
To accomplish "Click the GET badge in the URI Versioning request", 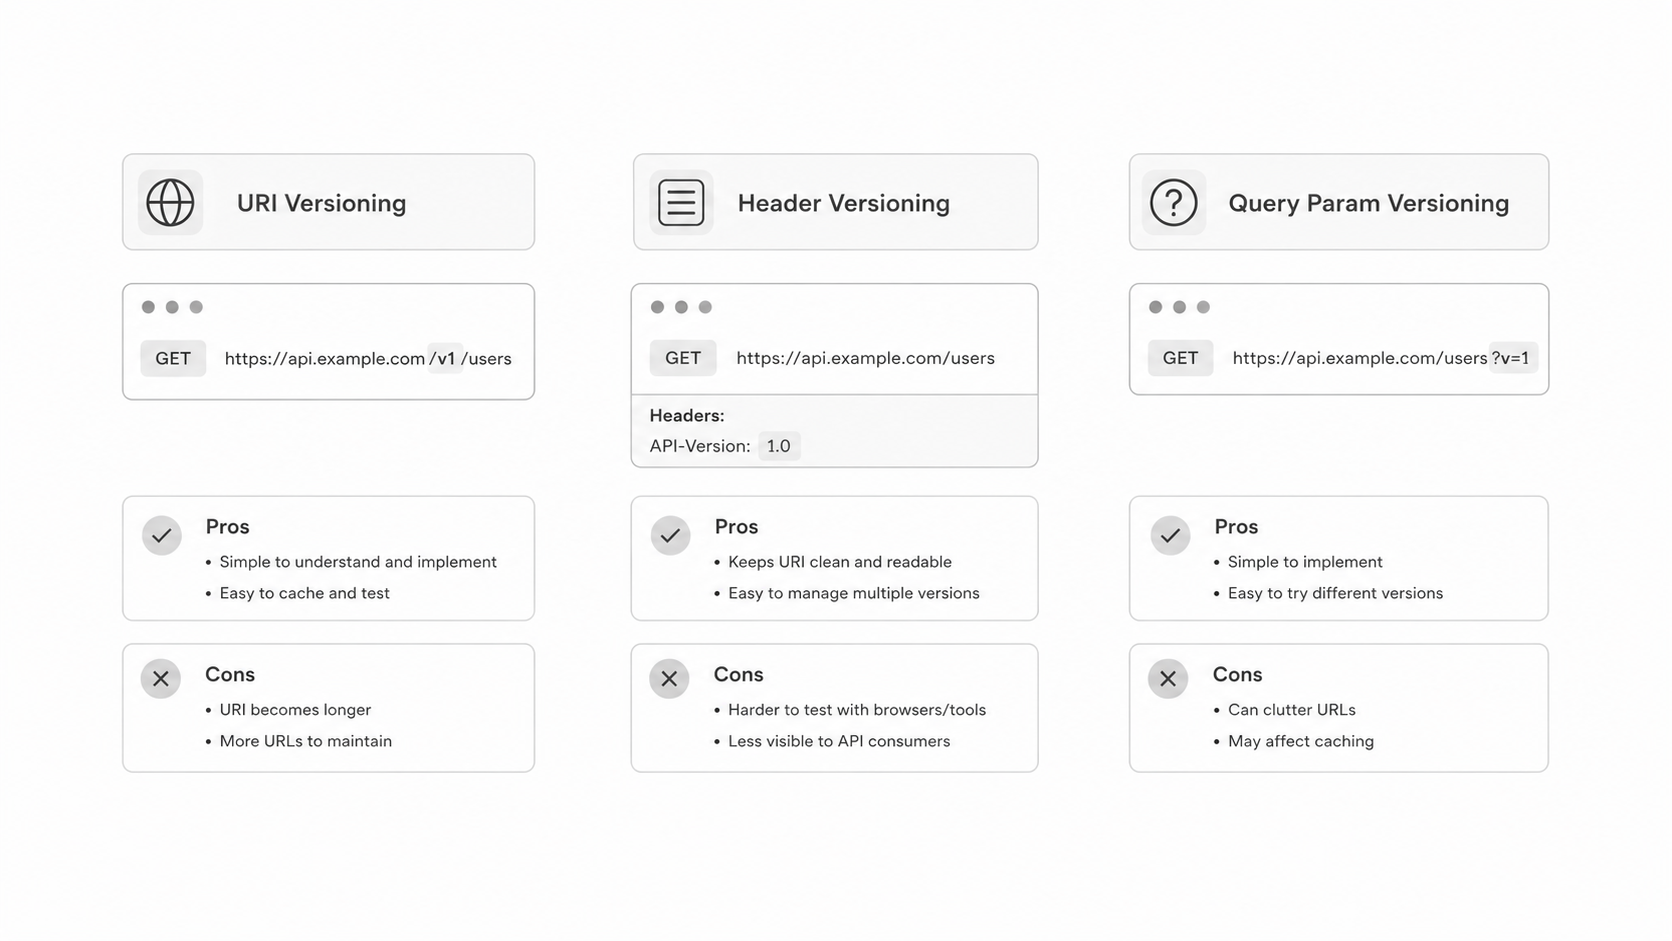I will (173, 358).
